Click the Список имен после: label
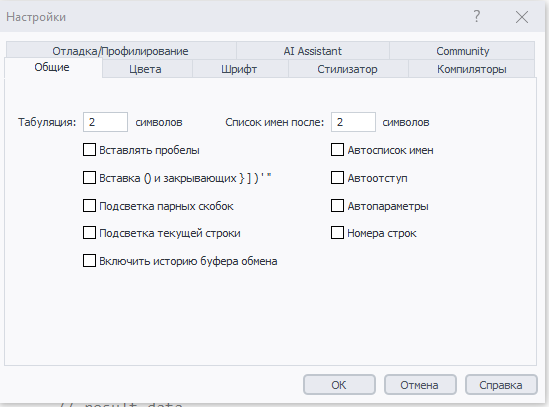This screenshot has width=549, height=407. [274, 122]
